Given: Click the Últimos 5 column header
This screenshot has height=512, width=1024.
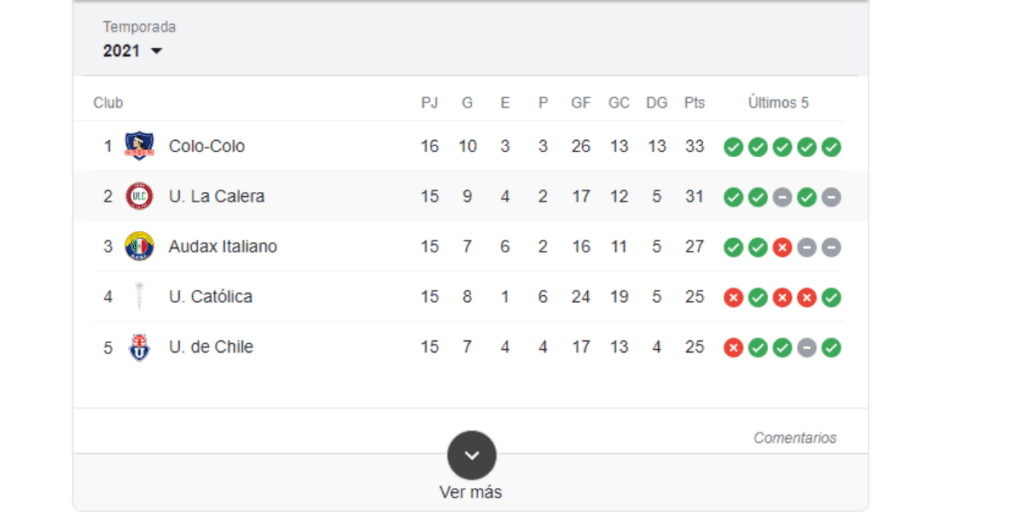Looking at the screenshot, I should pos(778,103).
